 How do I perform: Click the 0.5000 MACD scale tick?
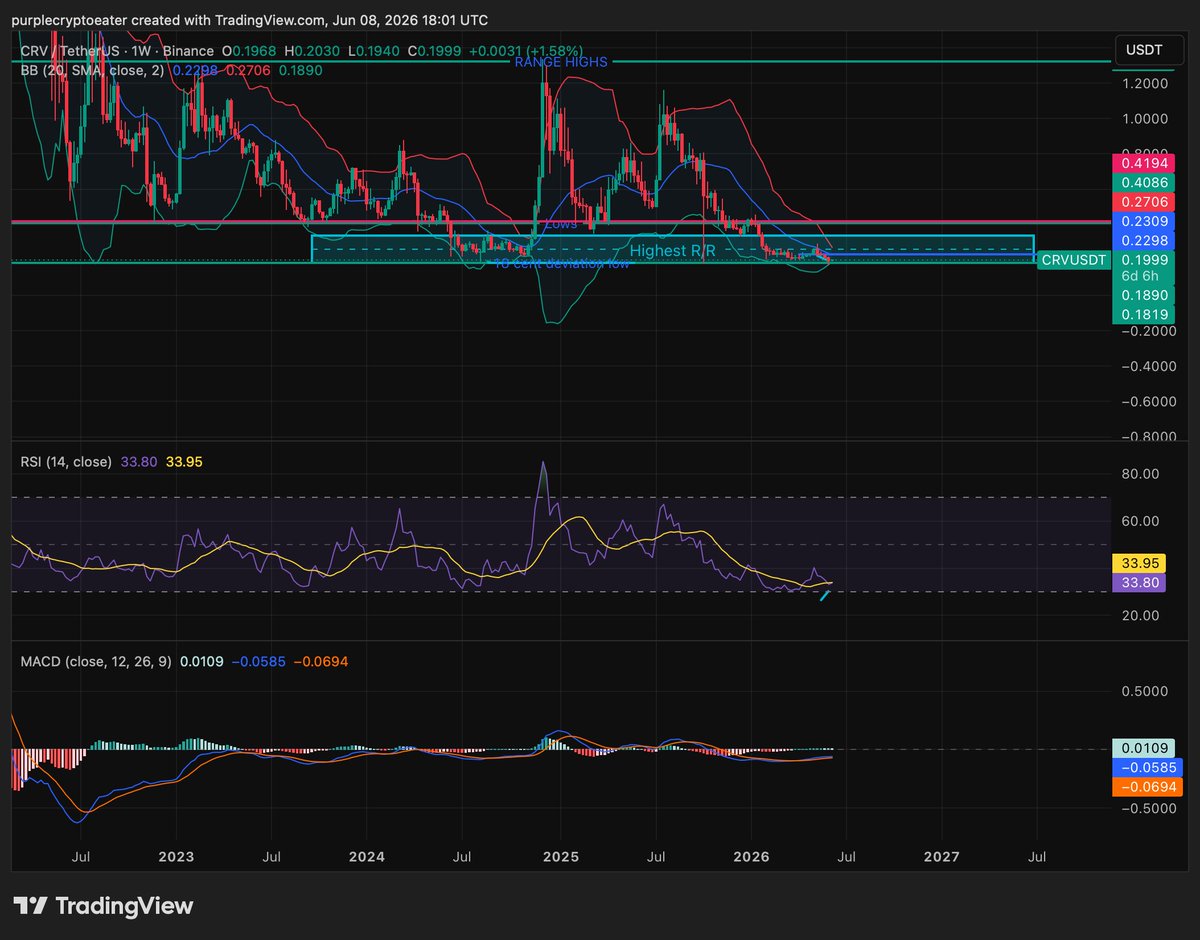(1146, 691)
